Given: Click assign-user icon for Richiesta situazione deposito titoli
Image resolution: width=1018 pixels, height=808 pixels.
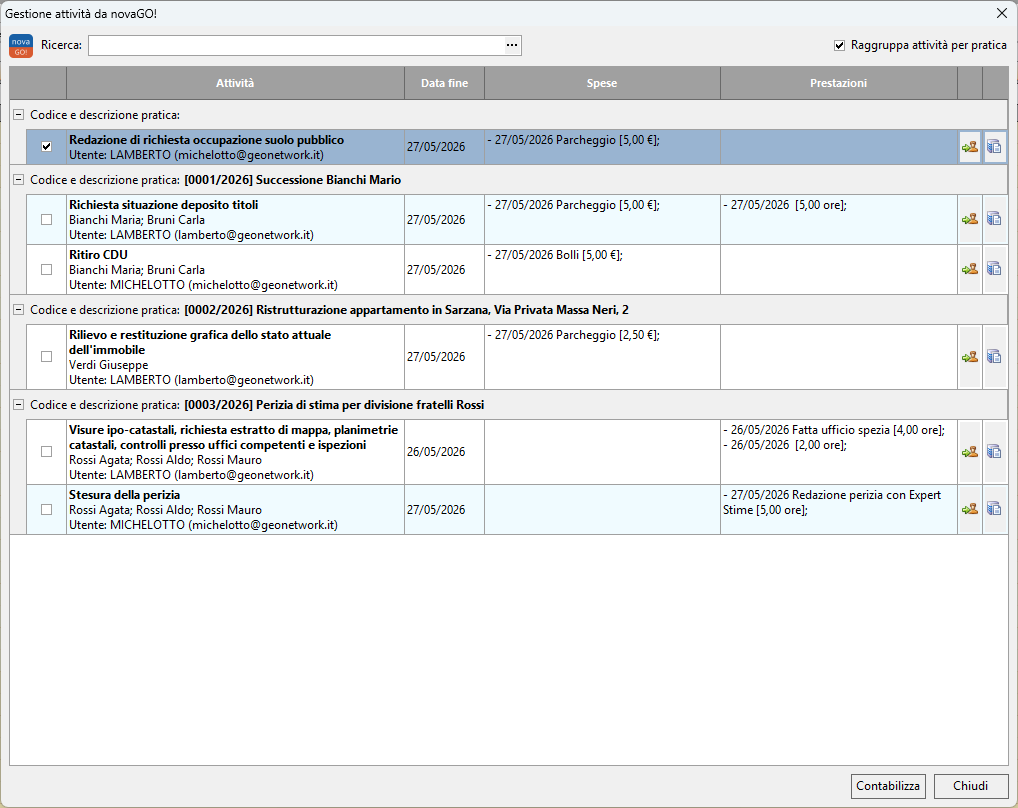Looking at the screenshot, I should (970, 219).
